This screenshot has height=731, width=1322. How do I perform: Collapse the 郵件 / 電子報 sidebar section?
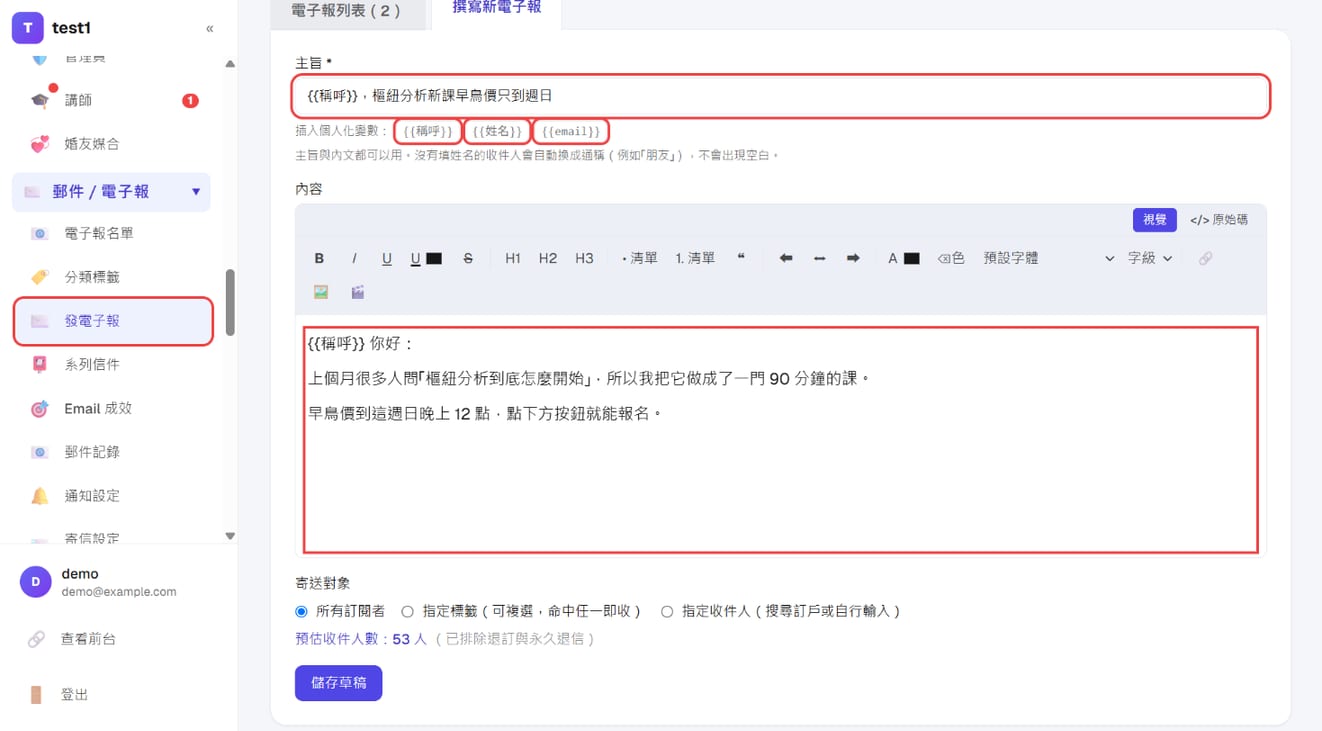click(x=111, y=191)
